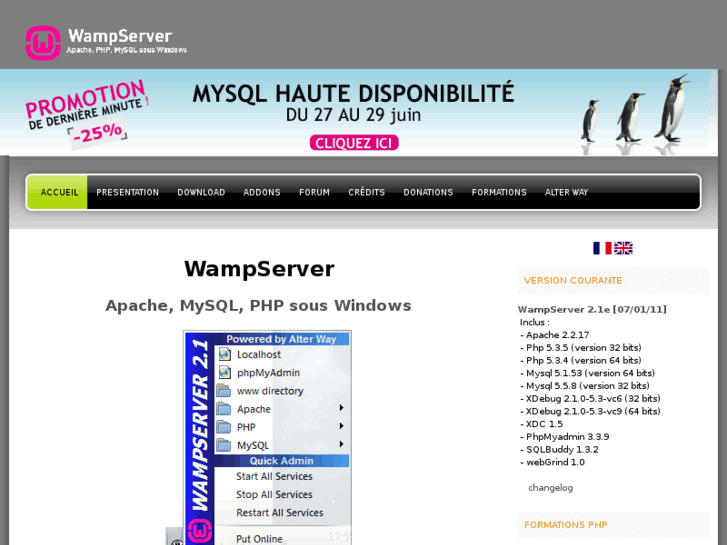727x545 pixels.
Task: Open the FORMATIONS menu item
Action: click(499, 192)
